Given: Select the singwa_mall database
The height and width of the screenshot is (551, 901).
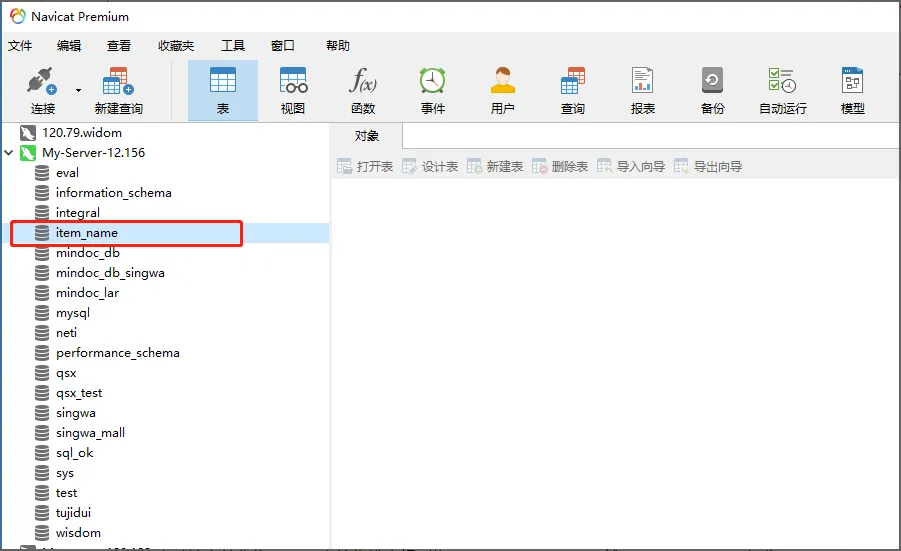Looking at the screenshot, I should tap(90, 433).
